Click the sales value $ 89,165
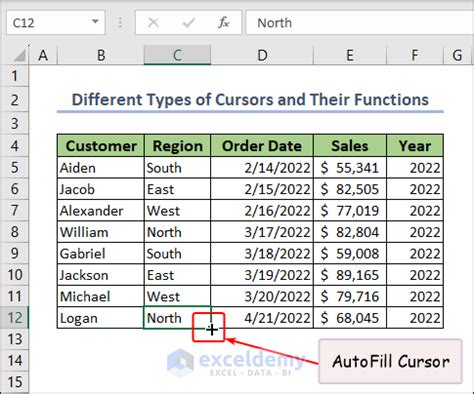The width and height of the screenshot is (474, 394). point(350,275)
